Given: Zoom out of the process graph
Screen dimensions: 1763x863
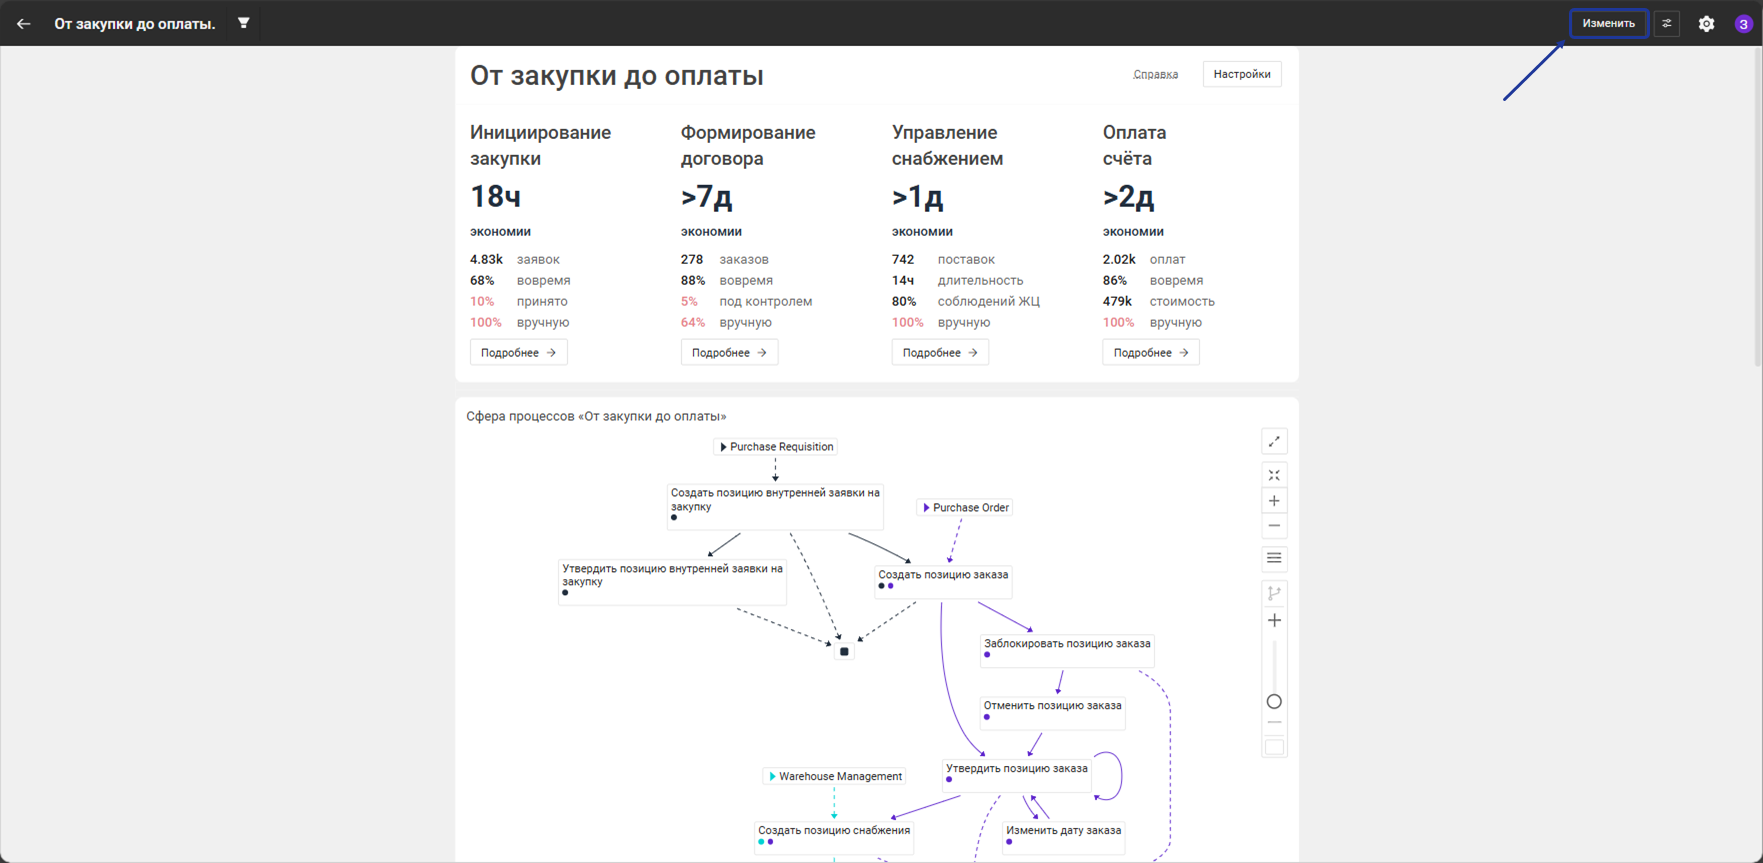Looking at the screenshot, I should (1274, 526).
